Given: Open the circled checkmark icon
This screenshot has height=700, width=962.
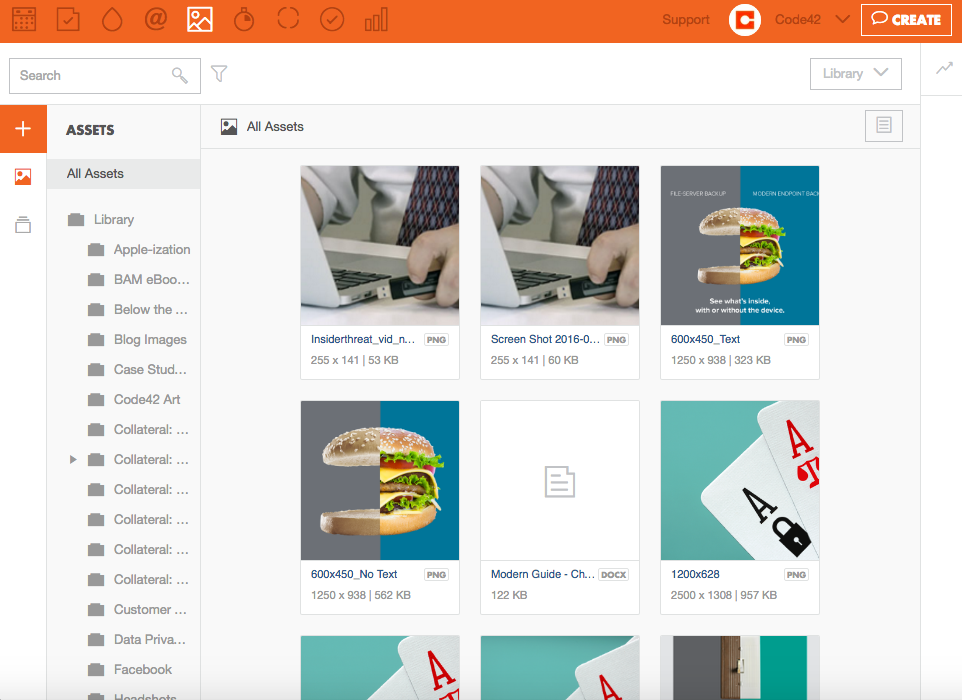Looking at the screenshot, I should [332, 20].
